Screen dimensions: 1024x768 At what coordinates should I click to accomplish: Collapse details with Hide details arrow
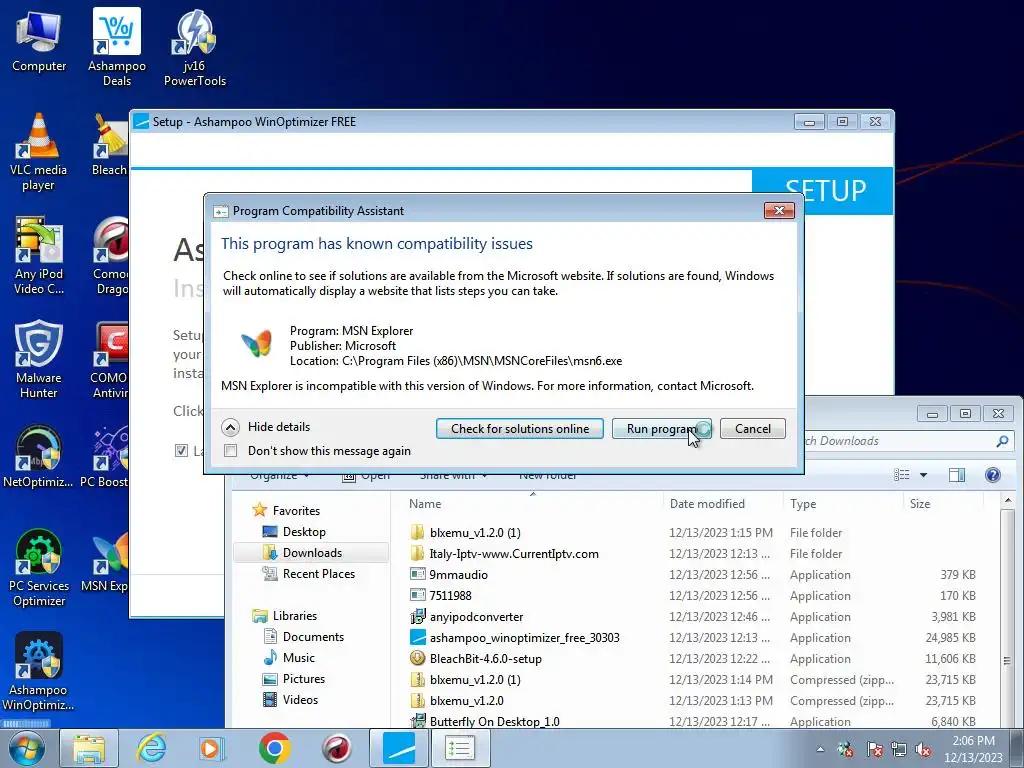pyautogui.click(x=230, y=427)
